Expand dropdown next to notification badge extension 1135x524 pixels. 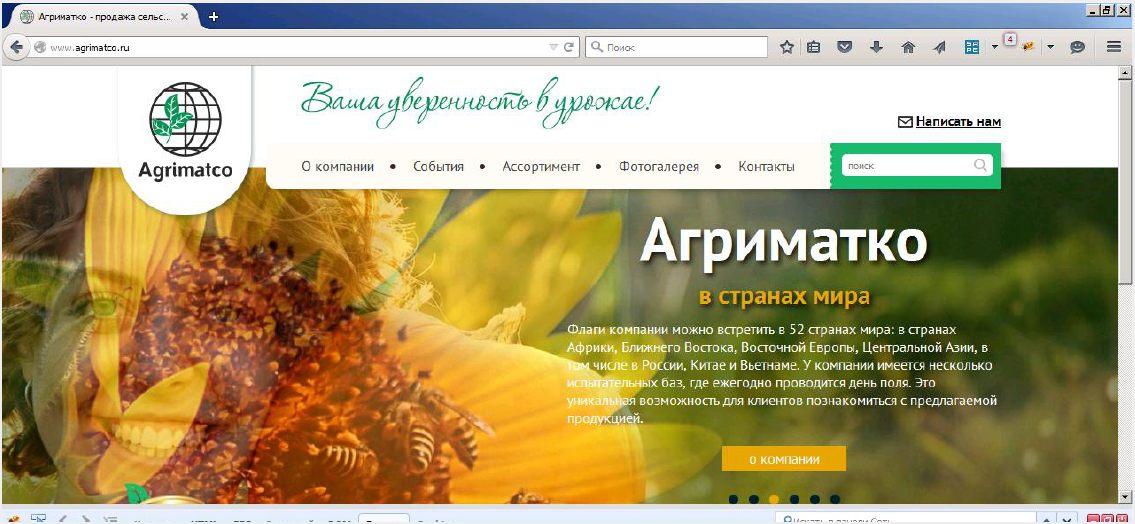[1050, 47]
